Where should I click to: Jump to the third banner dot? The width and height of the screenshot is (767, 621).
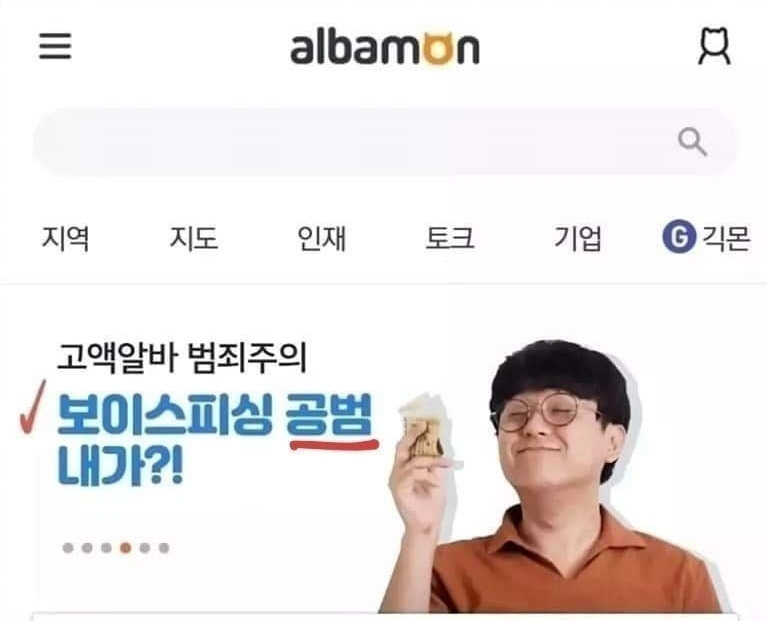pyautogui.click(x=106, y=548)
